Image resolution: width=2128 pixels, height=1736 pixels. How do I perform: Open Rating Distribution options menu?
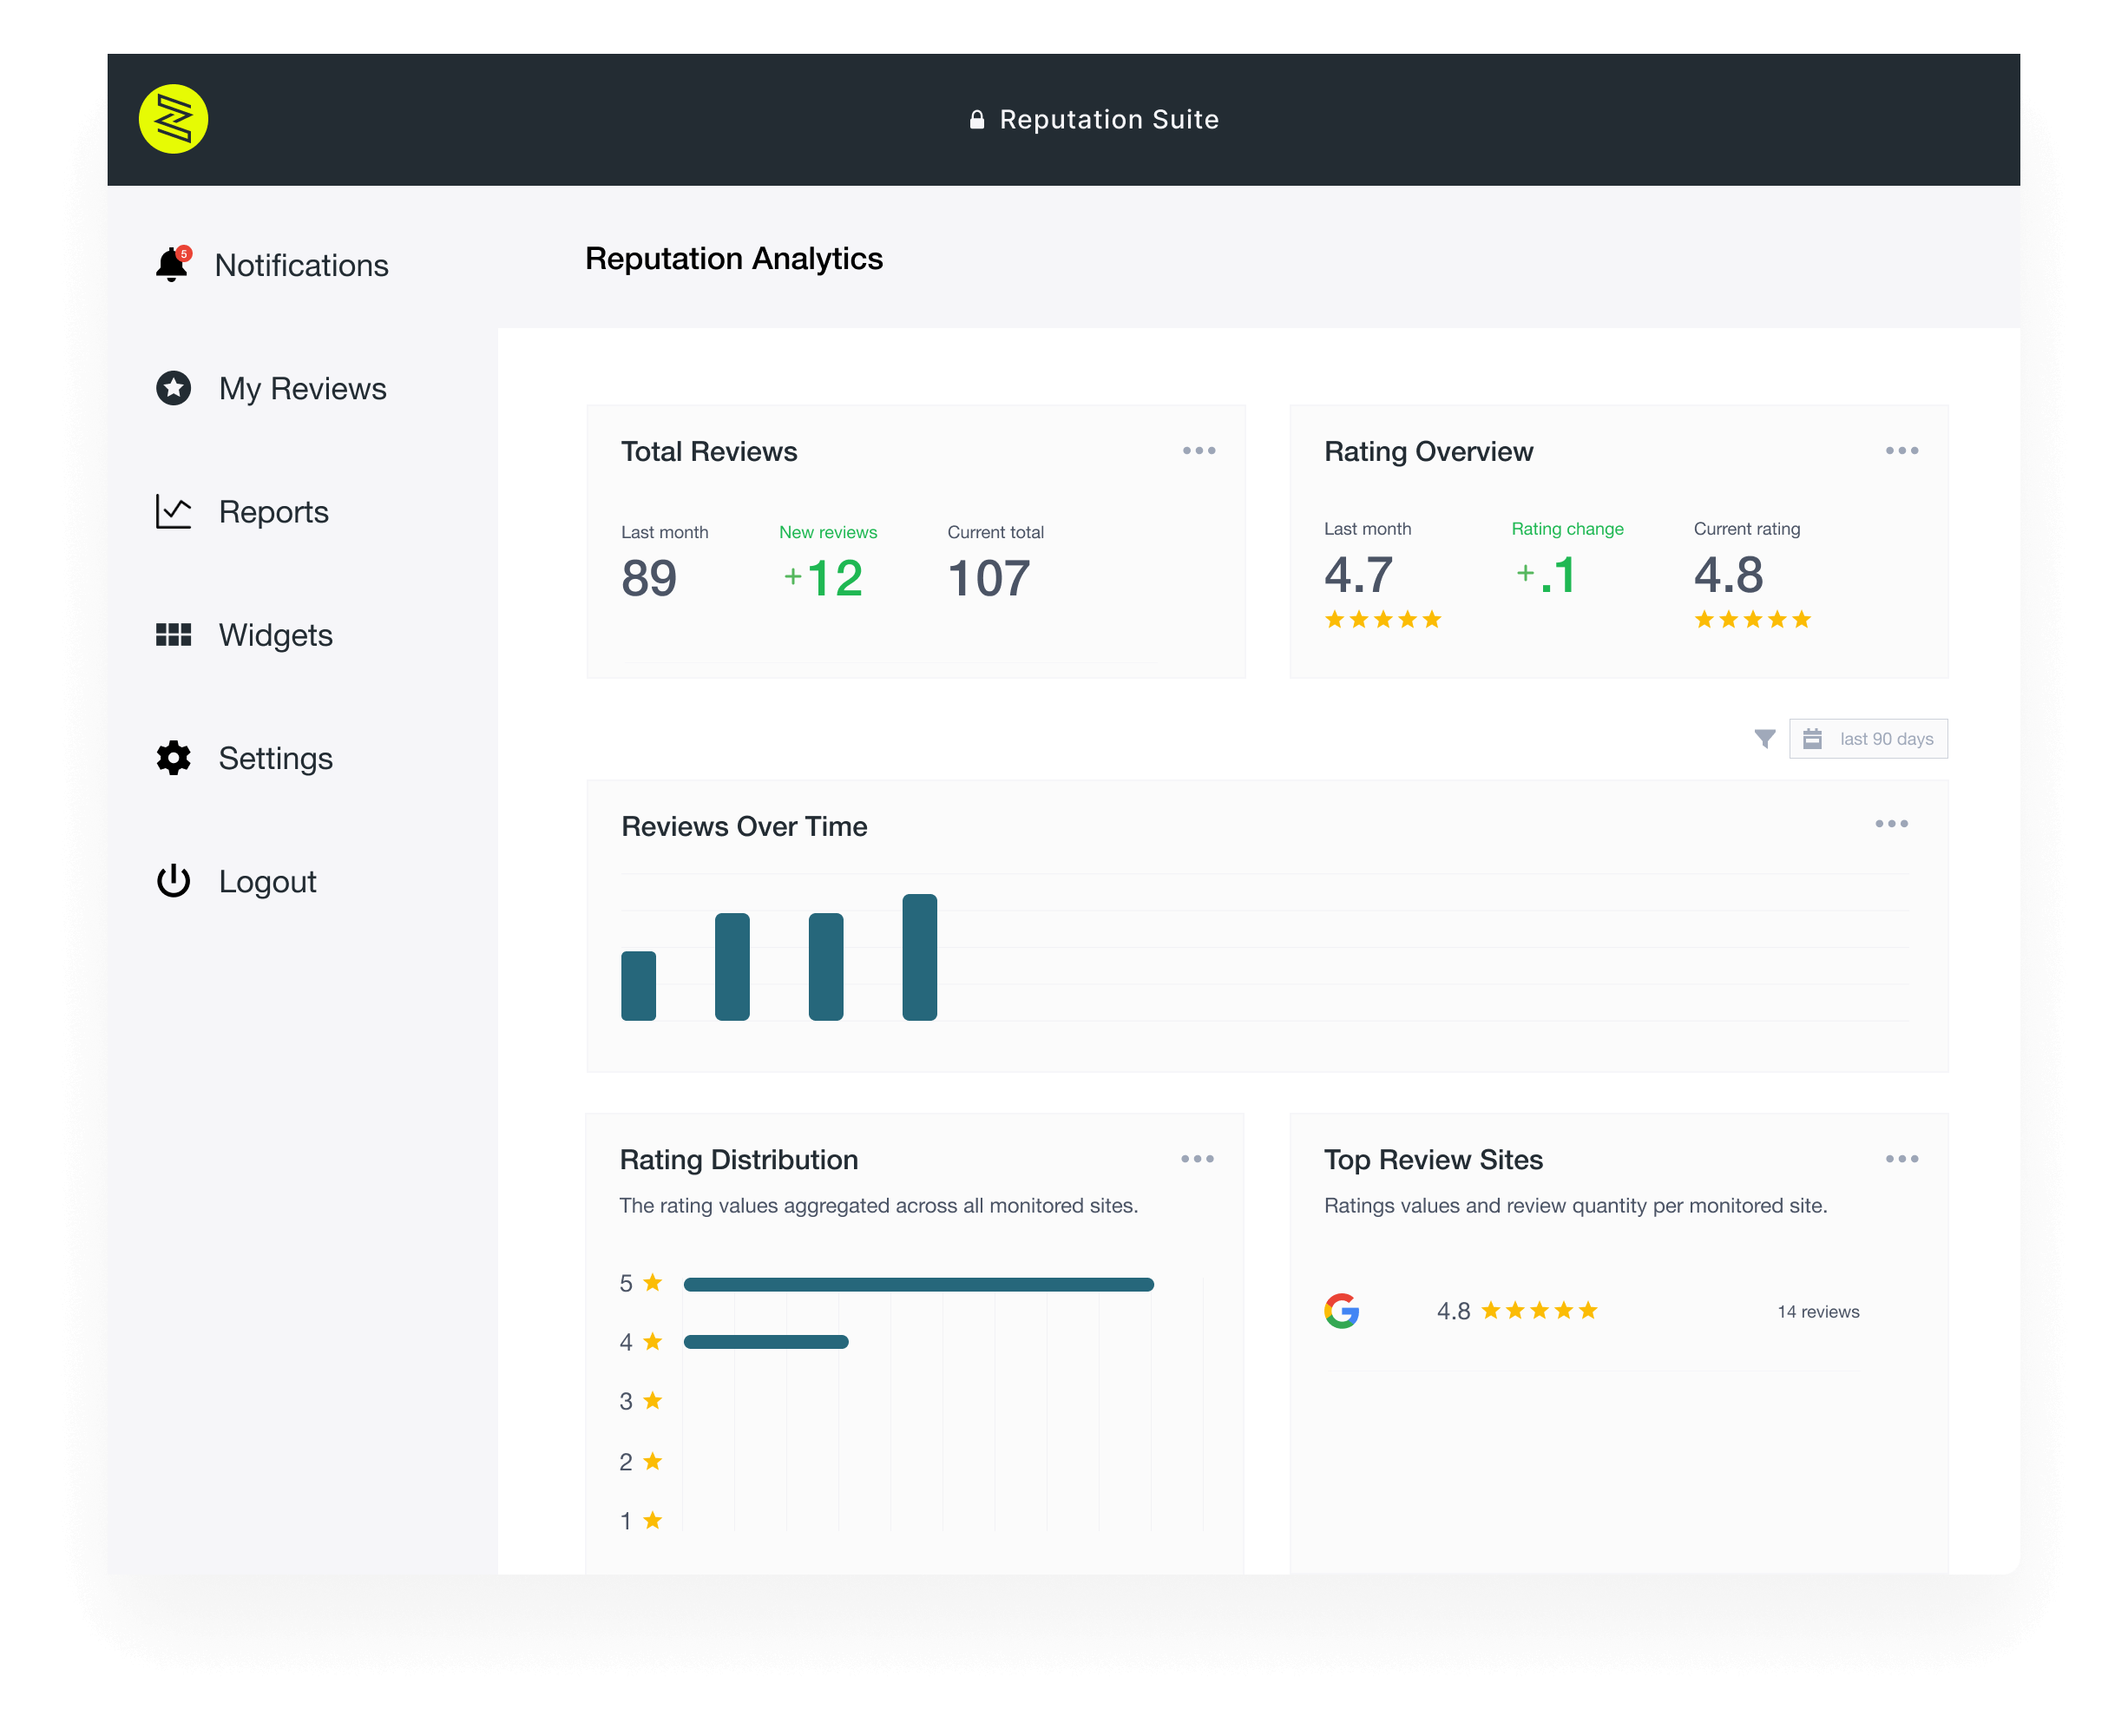(1197, 1159)
